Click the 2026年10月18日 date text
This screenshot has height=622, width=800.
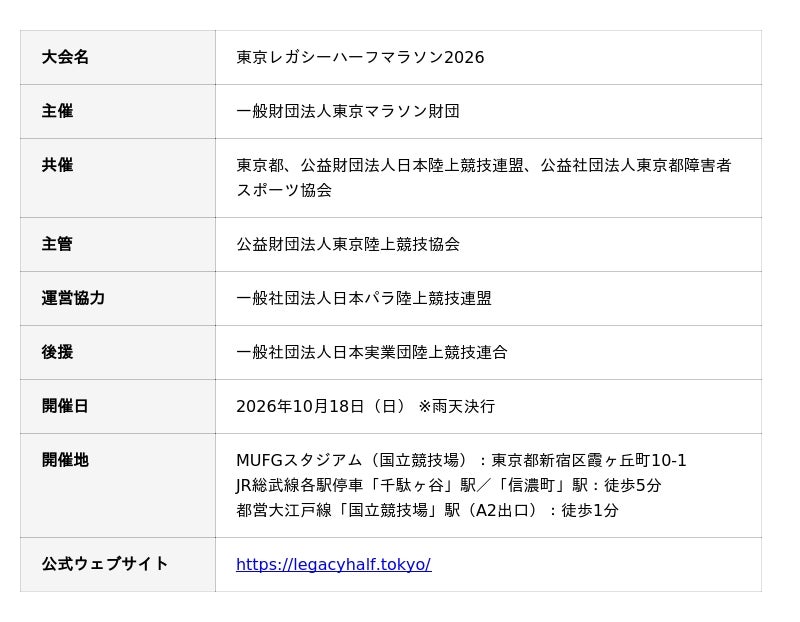[300, 406]
